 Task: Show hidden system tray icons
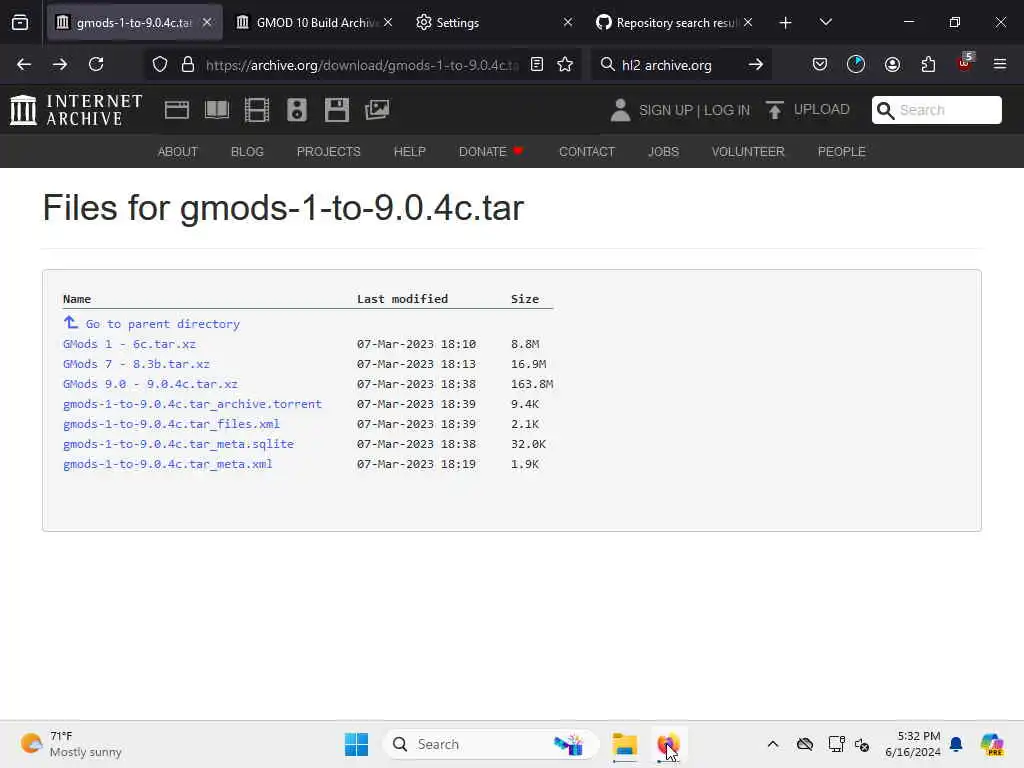coord(773,744)
